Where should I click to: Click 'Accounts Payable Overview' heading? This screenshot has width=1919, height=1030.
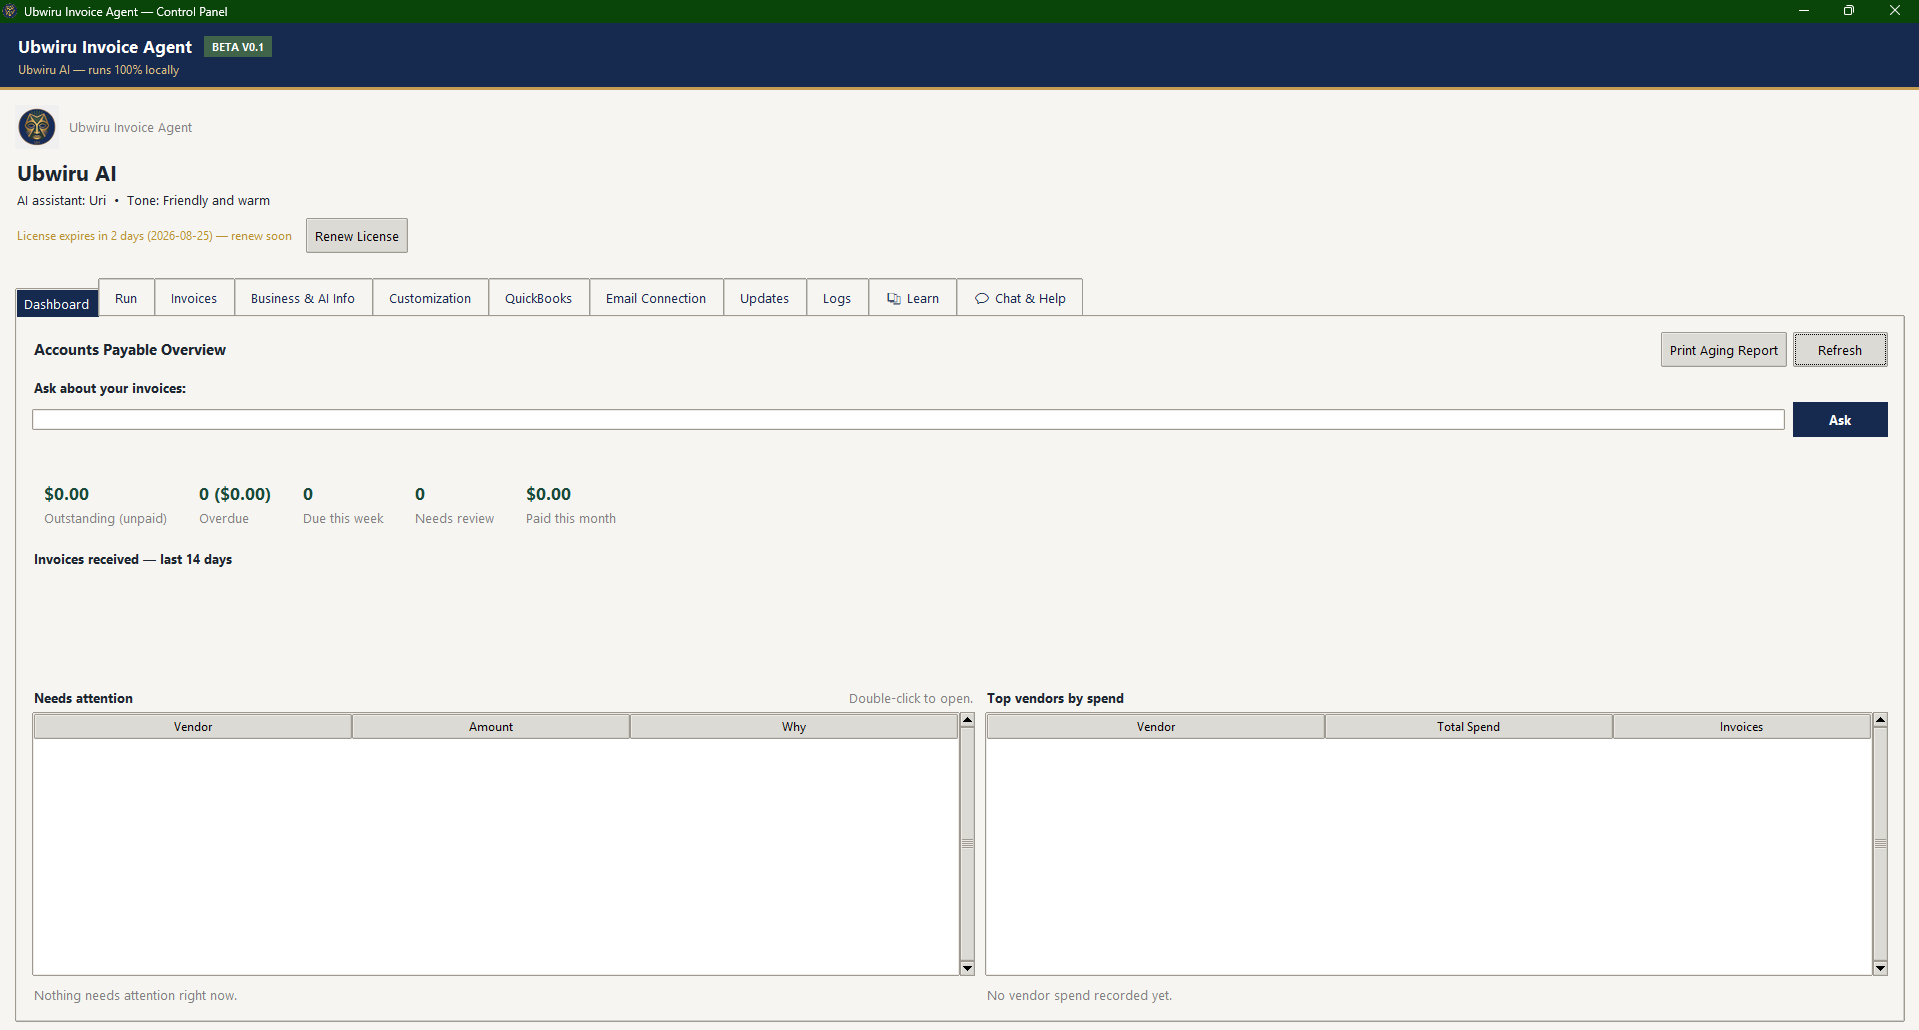coord(130,350)
